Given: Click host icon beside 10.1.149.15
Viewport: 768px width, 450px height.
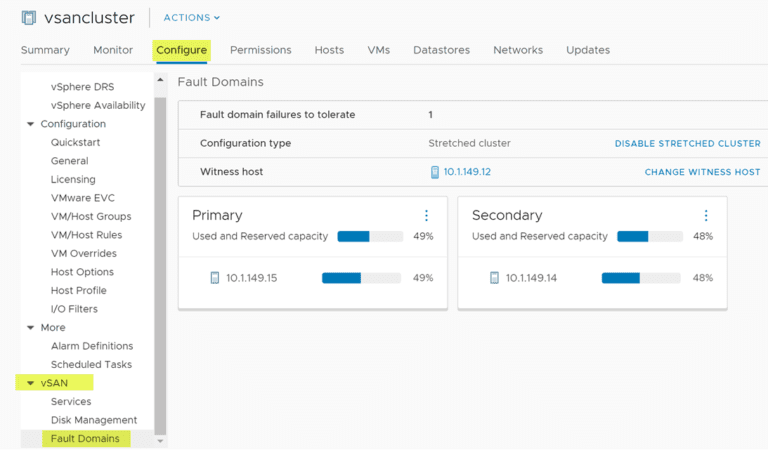Looking at the screenshot, I should (214, 278).
